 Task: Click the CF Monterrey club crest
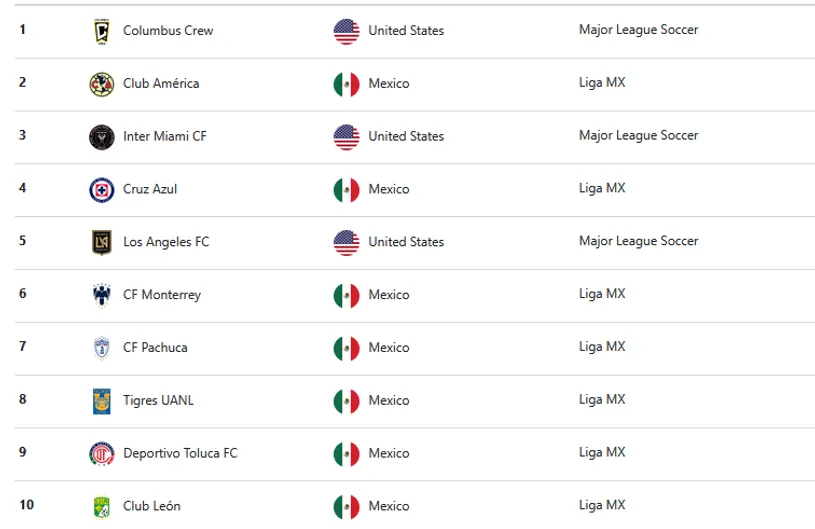(102, 295)
